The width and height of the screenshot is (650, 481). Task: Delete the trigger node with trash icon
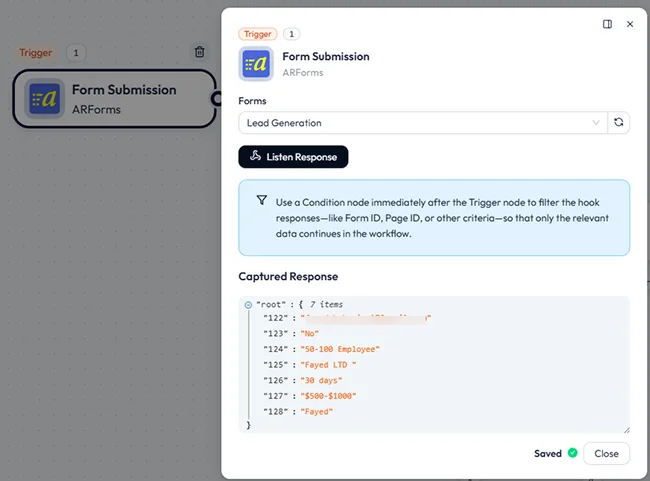200,52
